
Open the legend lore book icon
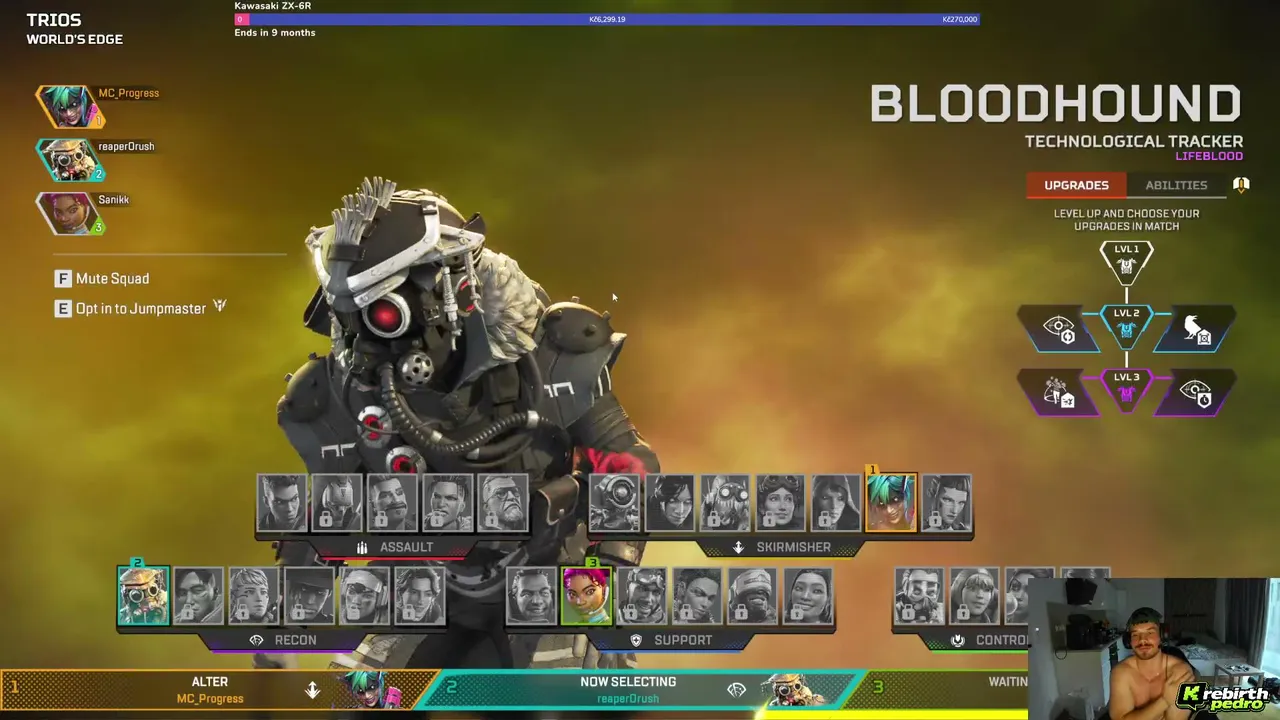click(x=1241, y=185)
